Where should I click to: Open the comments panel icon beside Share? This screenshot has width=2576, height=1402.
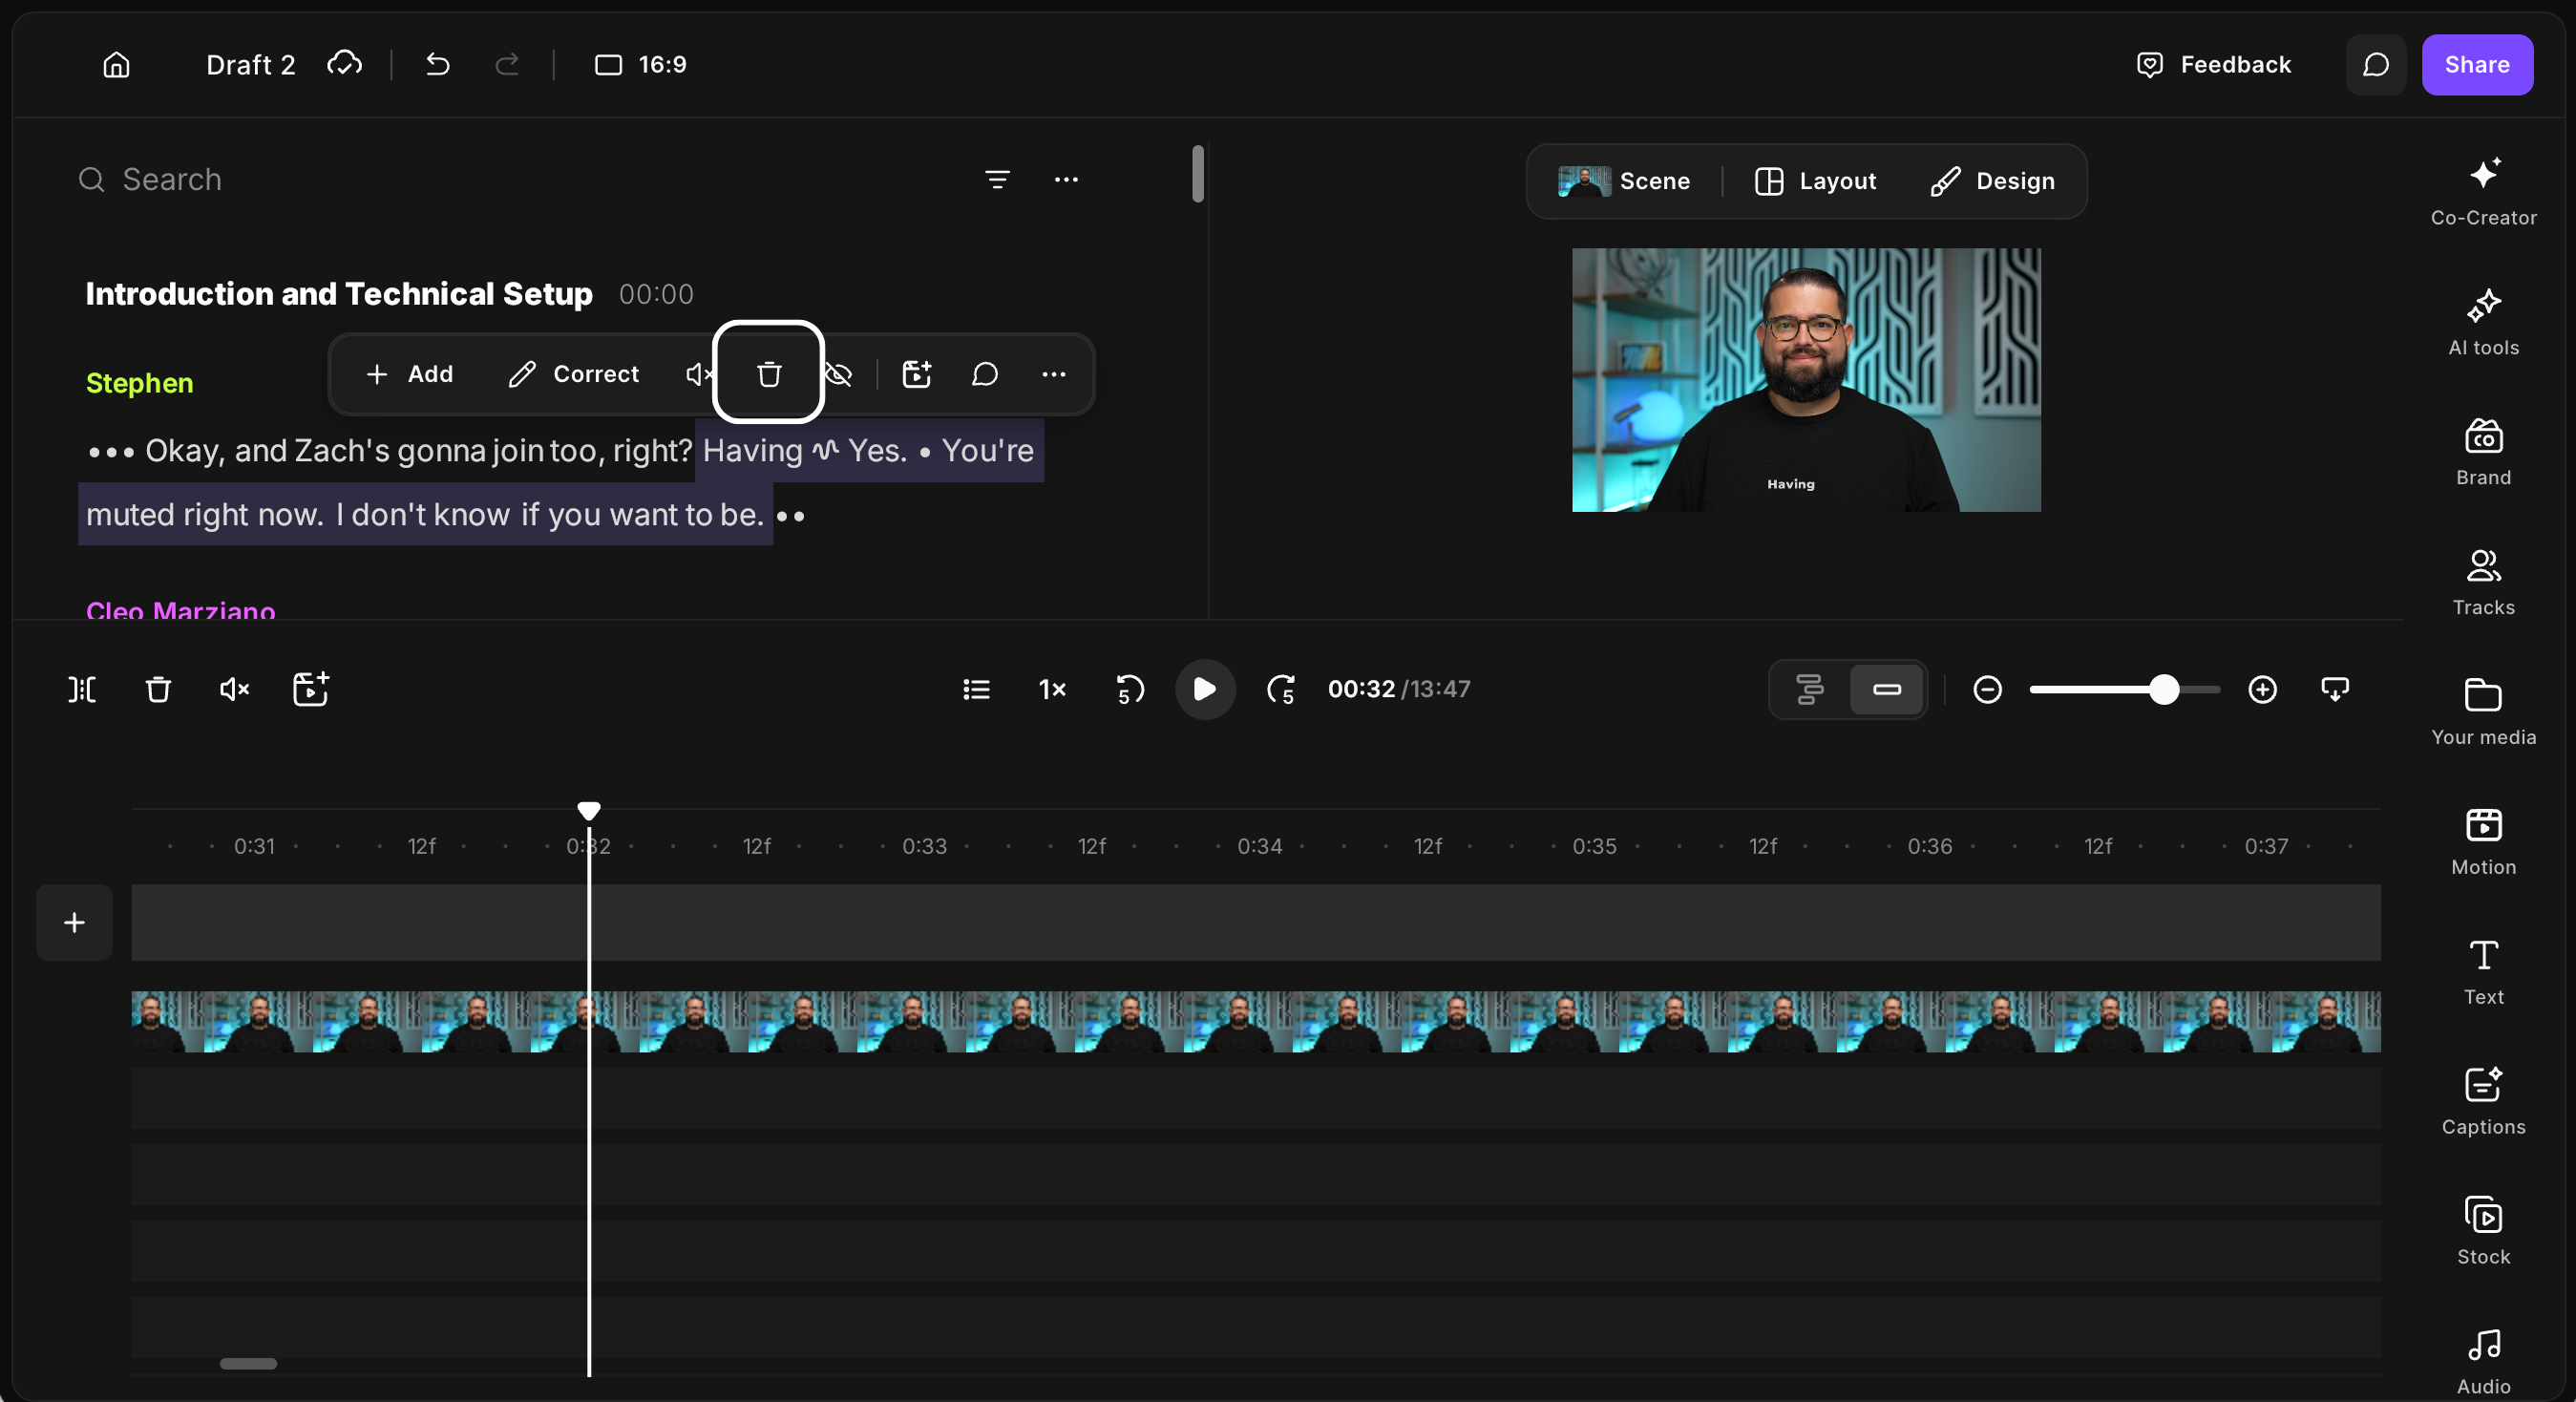pyautogui.click(x=2376, y=65)
